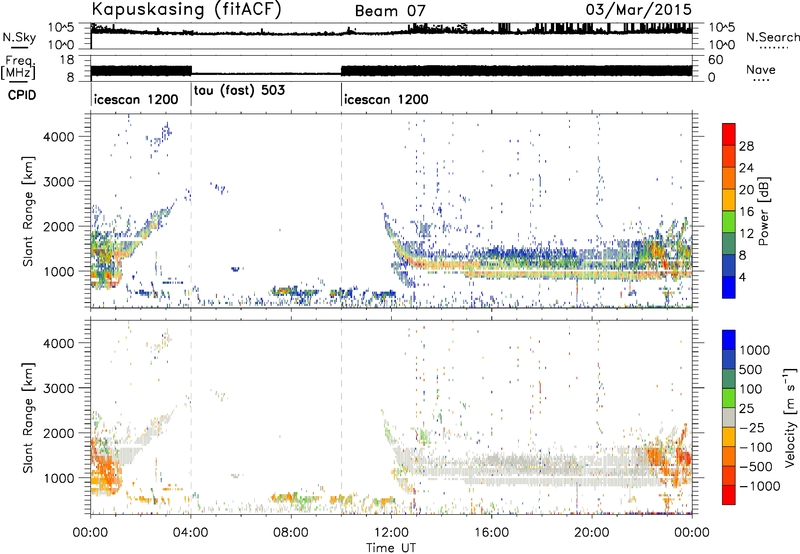Click the '04:00' time axis tick label
Image resolution: width=800 pixels, height=554 pixels.
coord(191,533)
